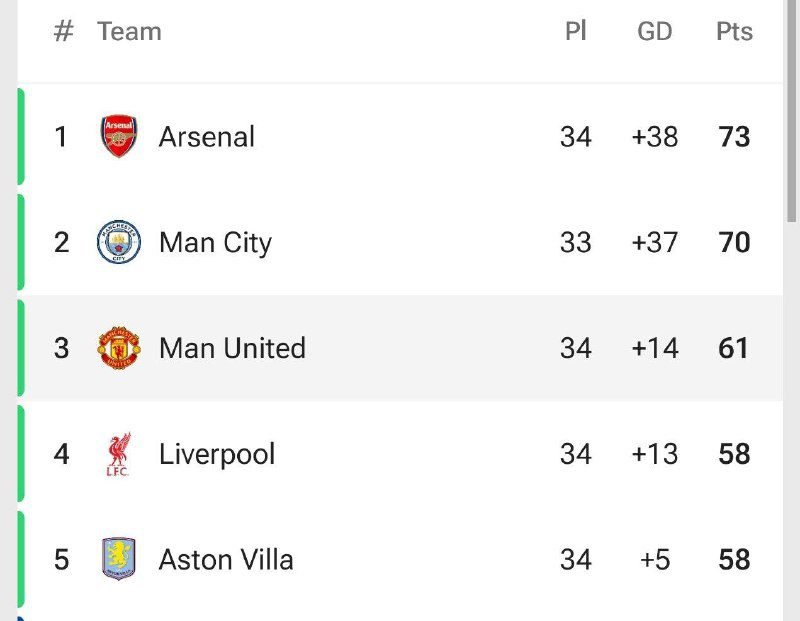Click Arsenal's 73 points value
This screenshot has height=621, width=800.
pyautogui.click(x=734, y=137)
